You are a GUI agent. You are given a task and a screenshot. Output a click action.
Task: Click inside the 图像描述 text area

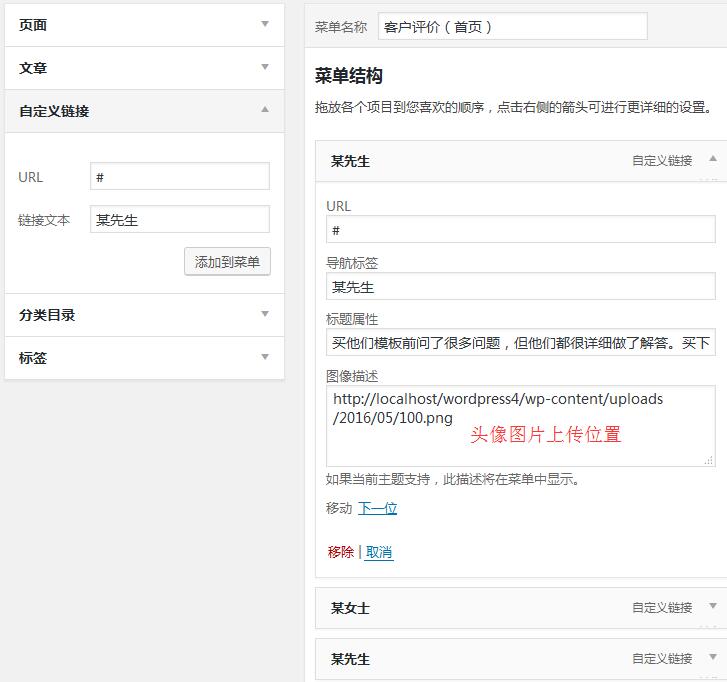pos(520,426)
